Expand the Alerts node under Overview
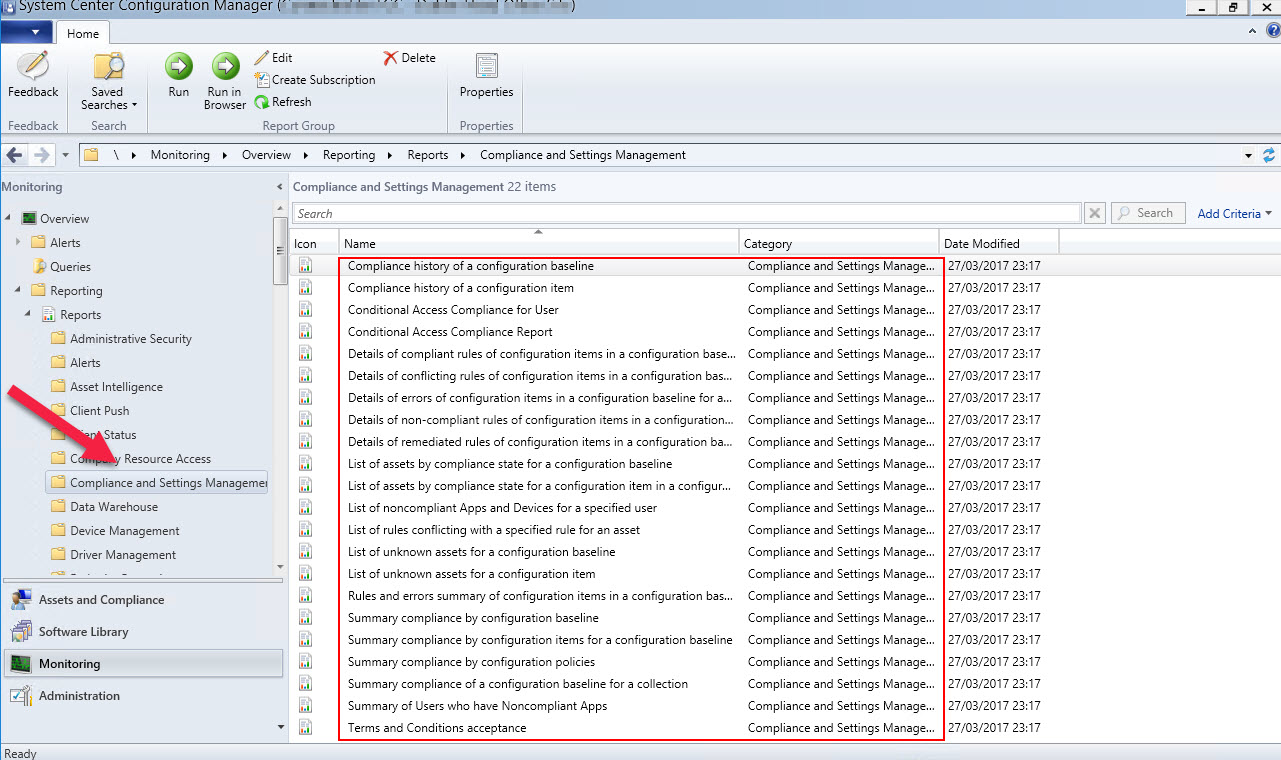 (x=18, y=242)
